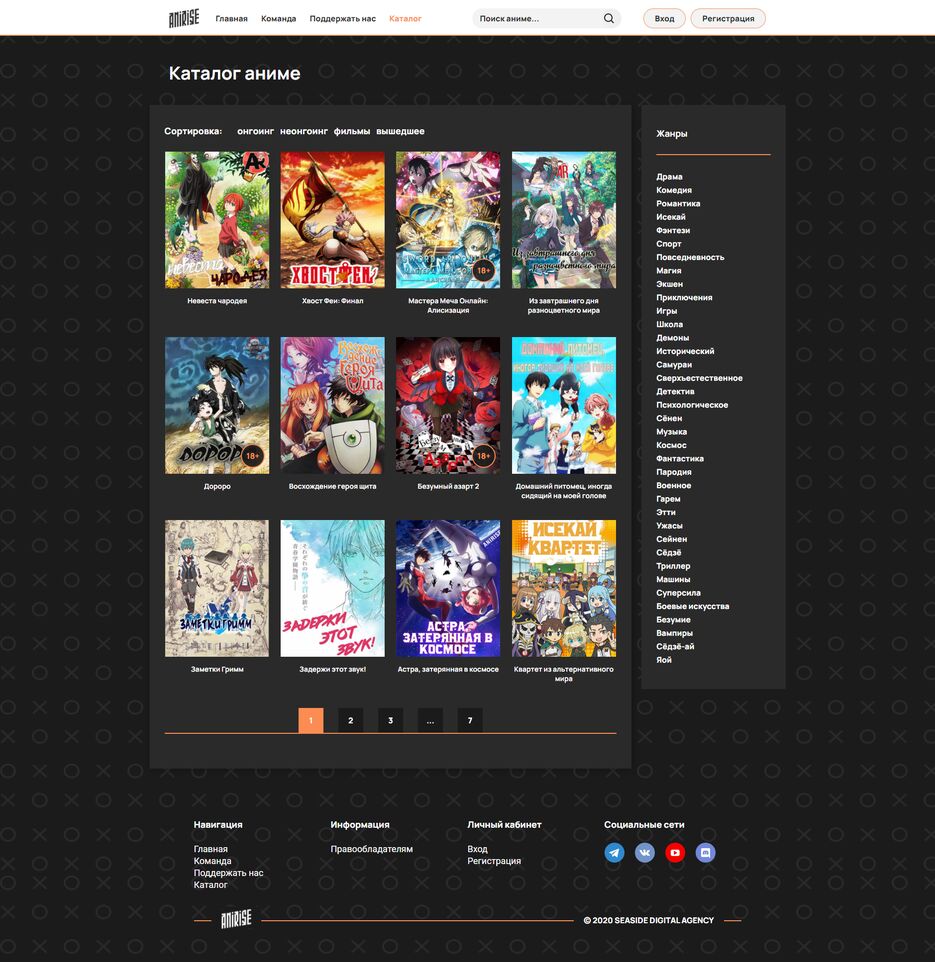Open the YouTube channel icon

click(676, 853)
